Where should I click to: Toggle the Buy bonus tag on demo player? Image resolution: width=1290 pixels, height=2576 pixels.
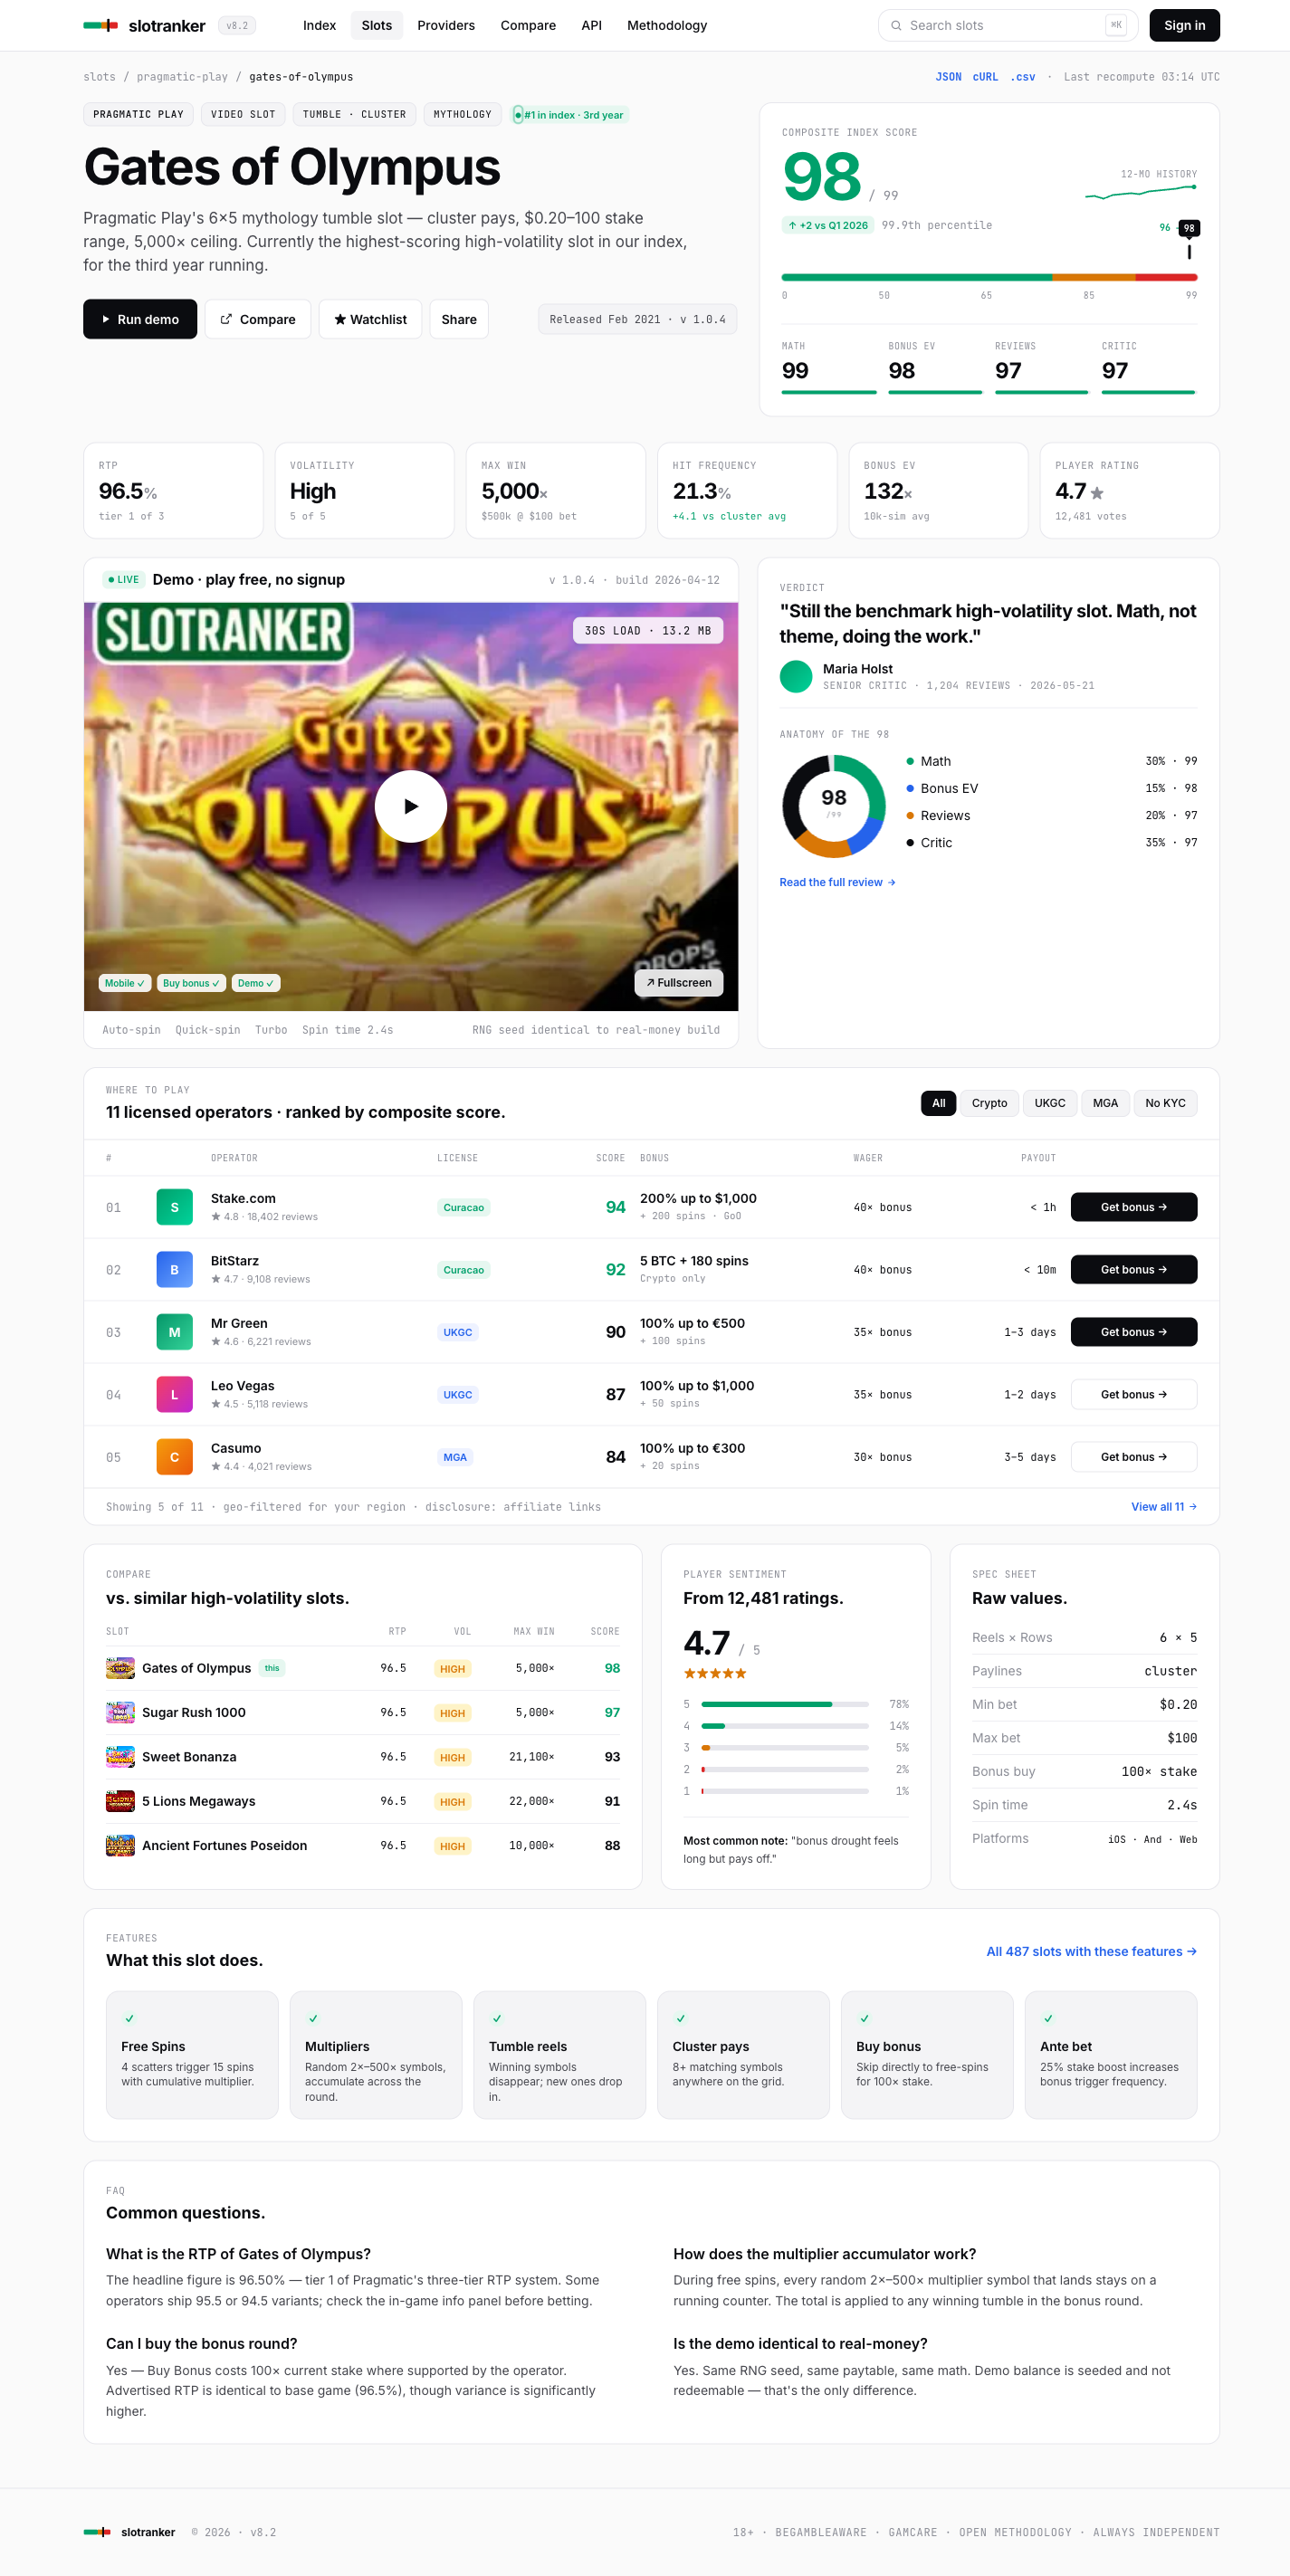coord(191,983)
